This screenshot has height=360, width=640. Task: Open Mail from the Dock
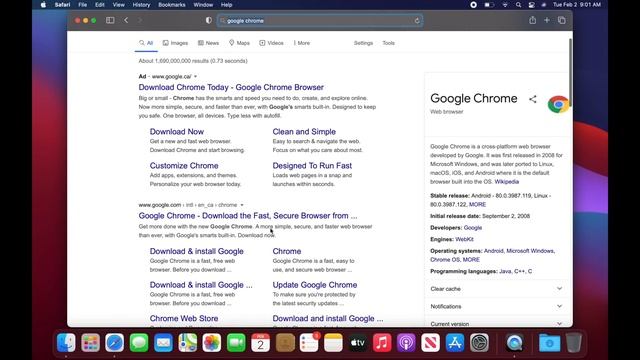pyautogui.click(x=163, y=342)
